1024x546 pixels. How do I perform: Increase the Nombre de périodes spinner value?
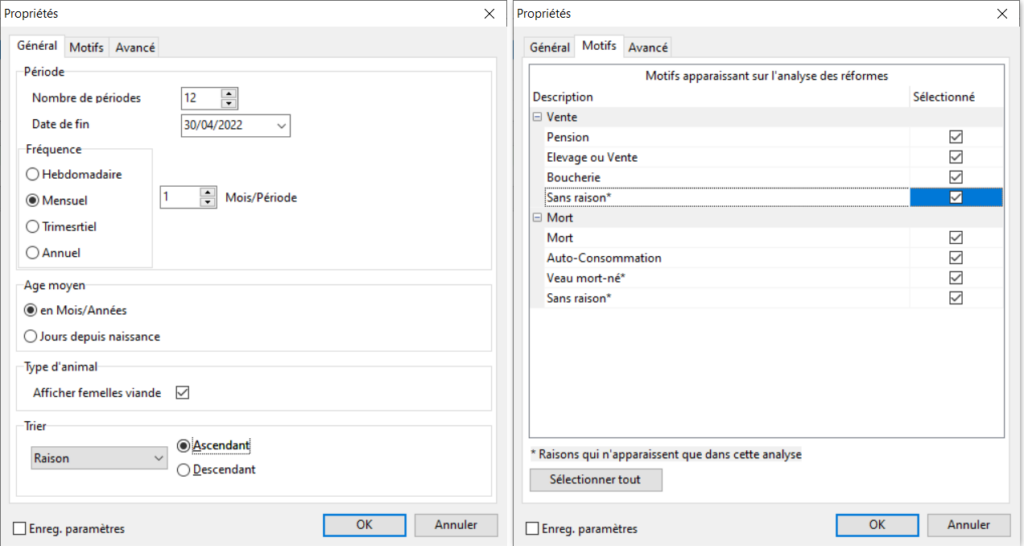click(229, 93)
